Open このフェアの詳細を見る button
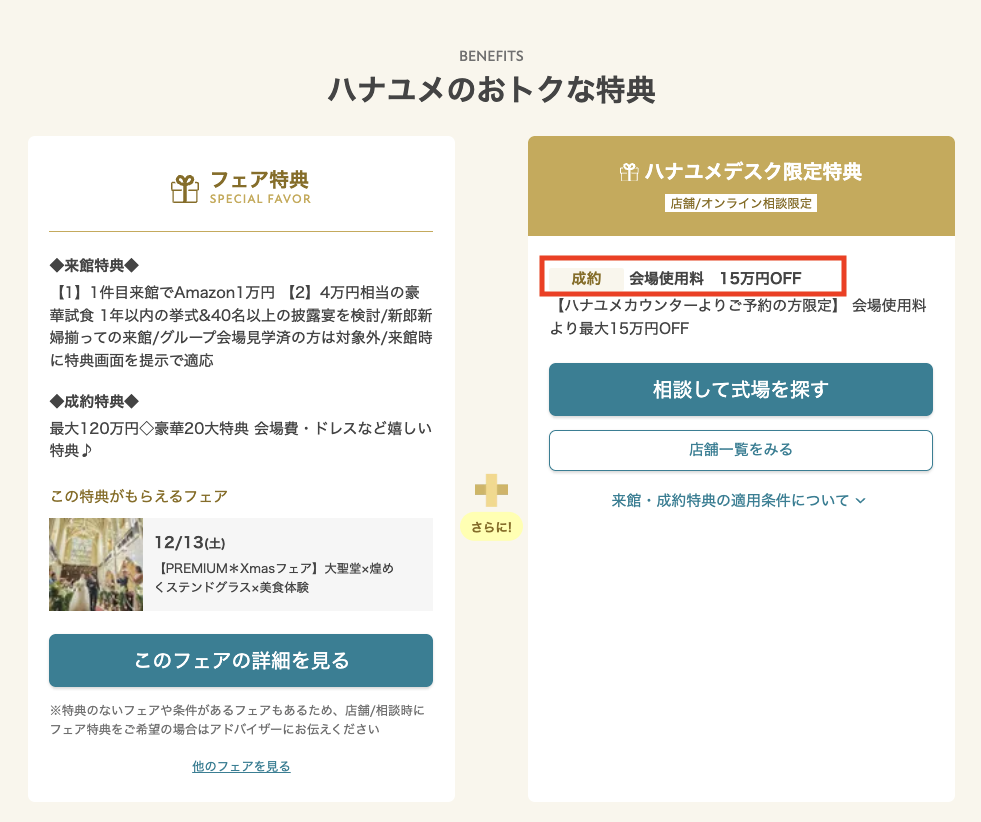981x822 pixels. click(x=241, y=660)
